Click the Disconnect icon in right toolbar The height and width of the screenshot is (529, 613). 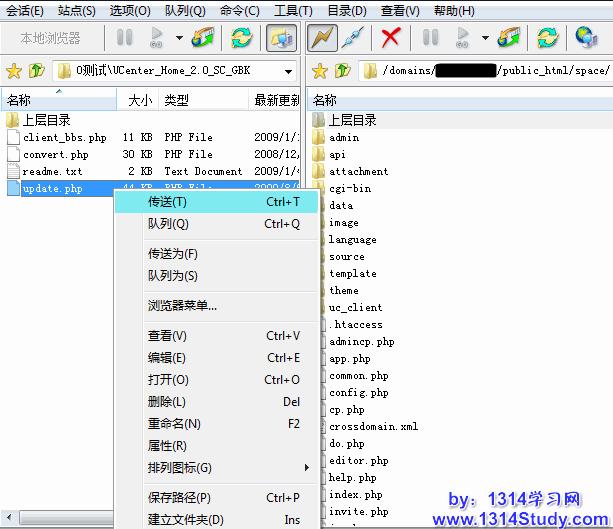pos(350,39)
